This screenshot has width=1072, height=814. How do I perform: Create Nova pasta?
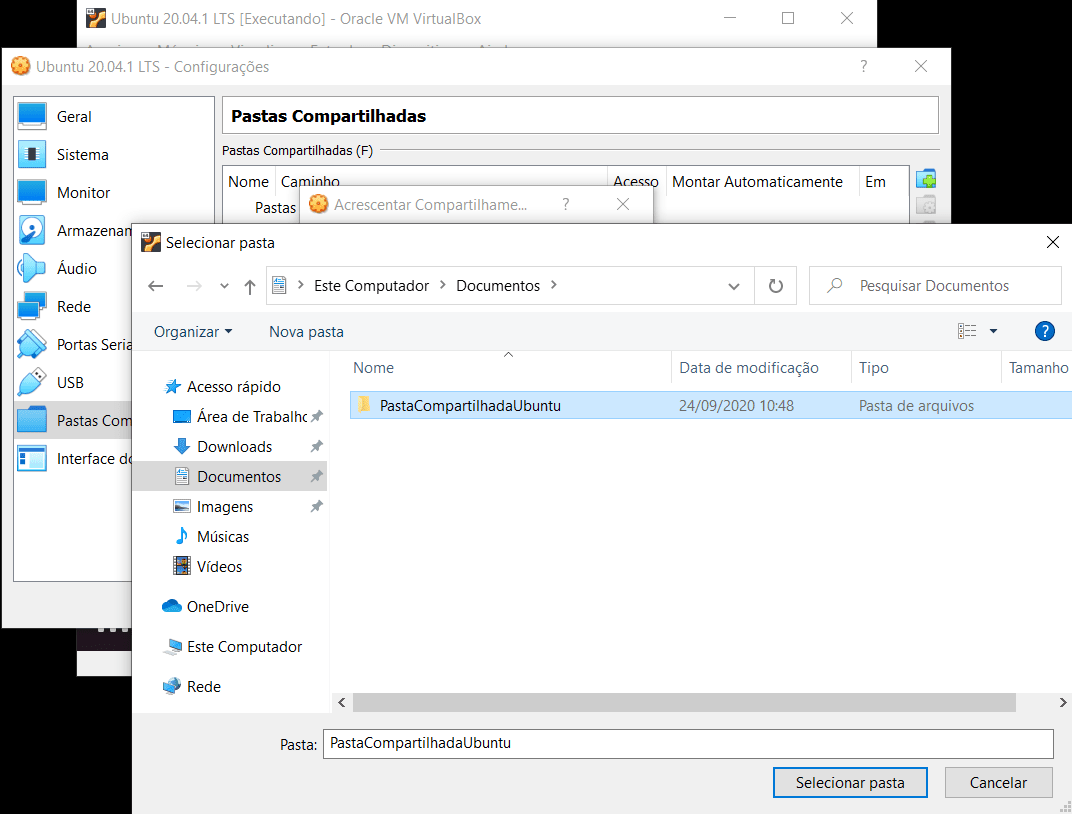[306, 332]
